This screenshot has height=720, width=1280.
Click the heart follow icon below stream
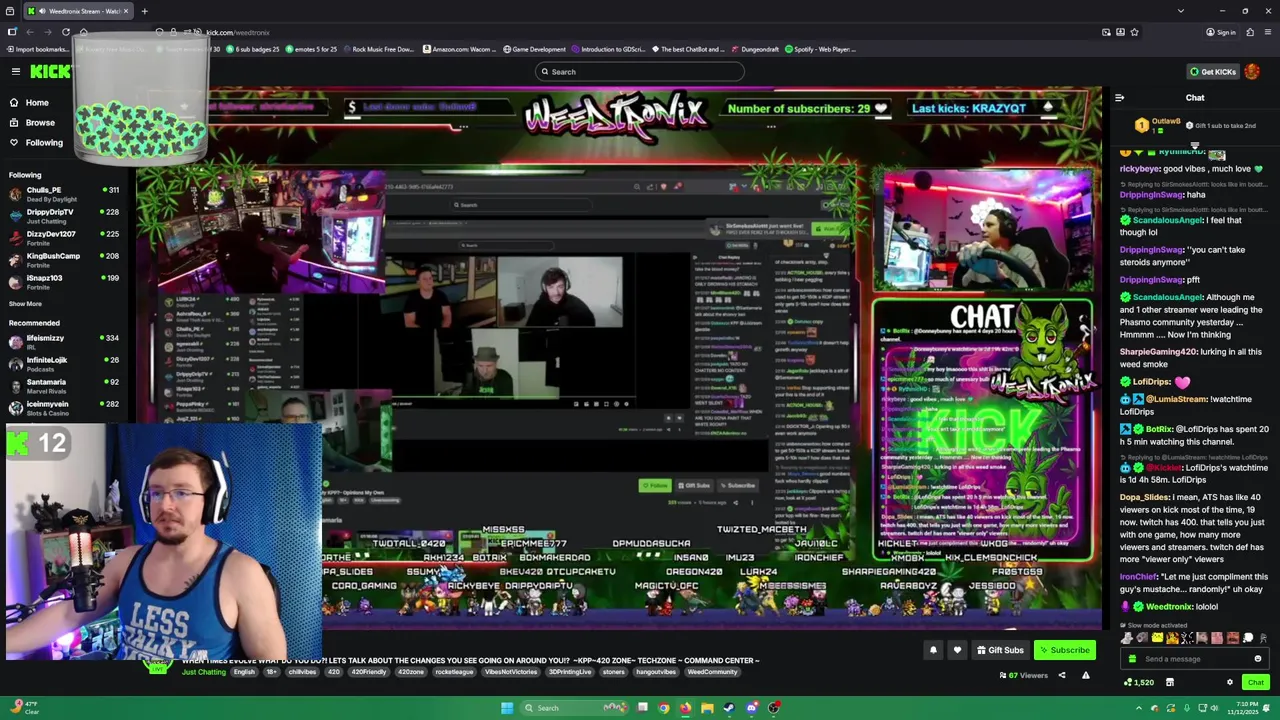pyautogui.click(x=957, y=650)
